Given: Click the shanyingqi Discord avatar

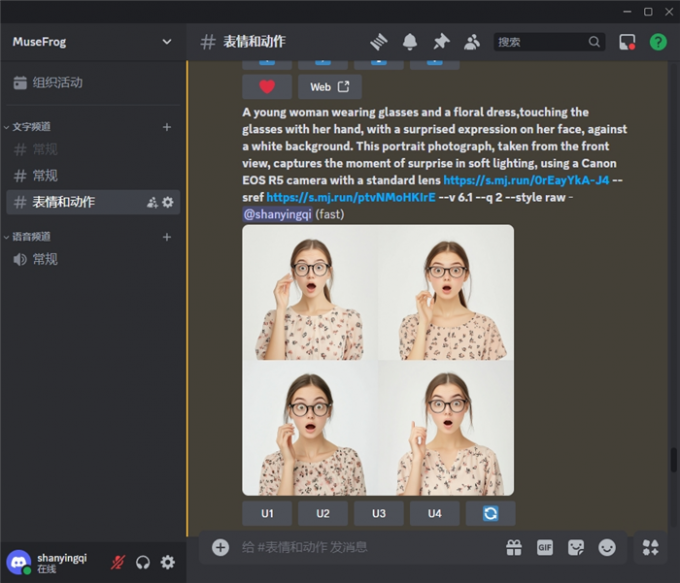Looking at the screenshot, I should tap(18, 562).
